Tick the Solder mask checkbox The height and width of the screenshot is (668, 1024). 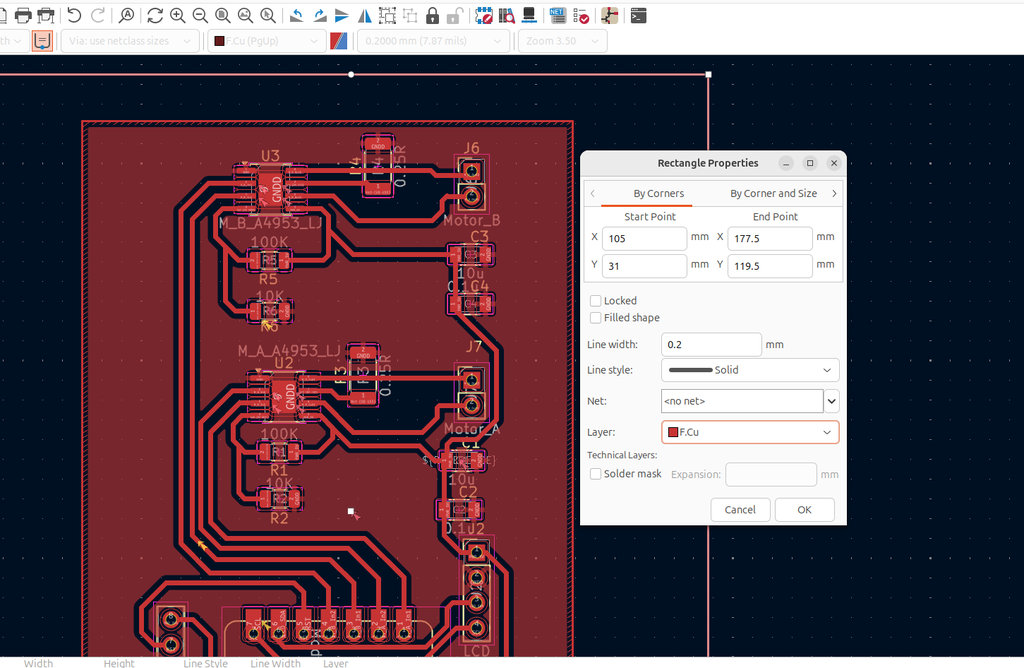pos(596,474)
